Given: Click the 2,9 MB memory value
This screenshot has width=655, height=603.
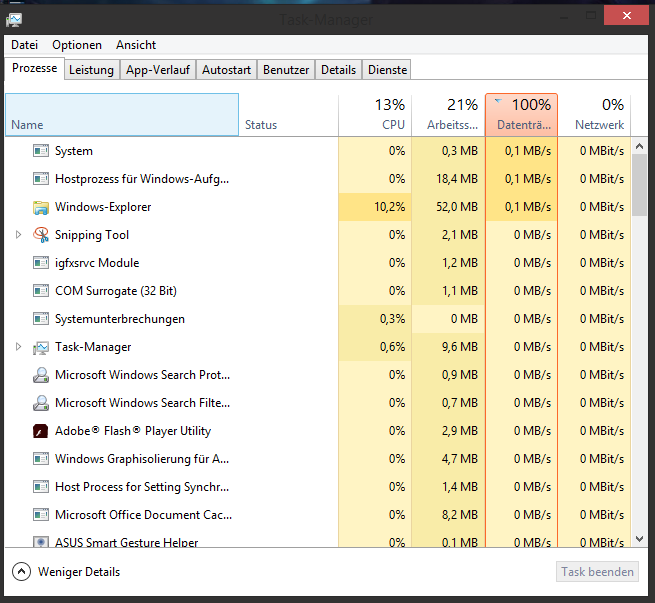Looking at the screenshot, I should coord(460,431).
